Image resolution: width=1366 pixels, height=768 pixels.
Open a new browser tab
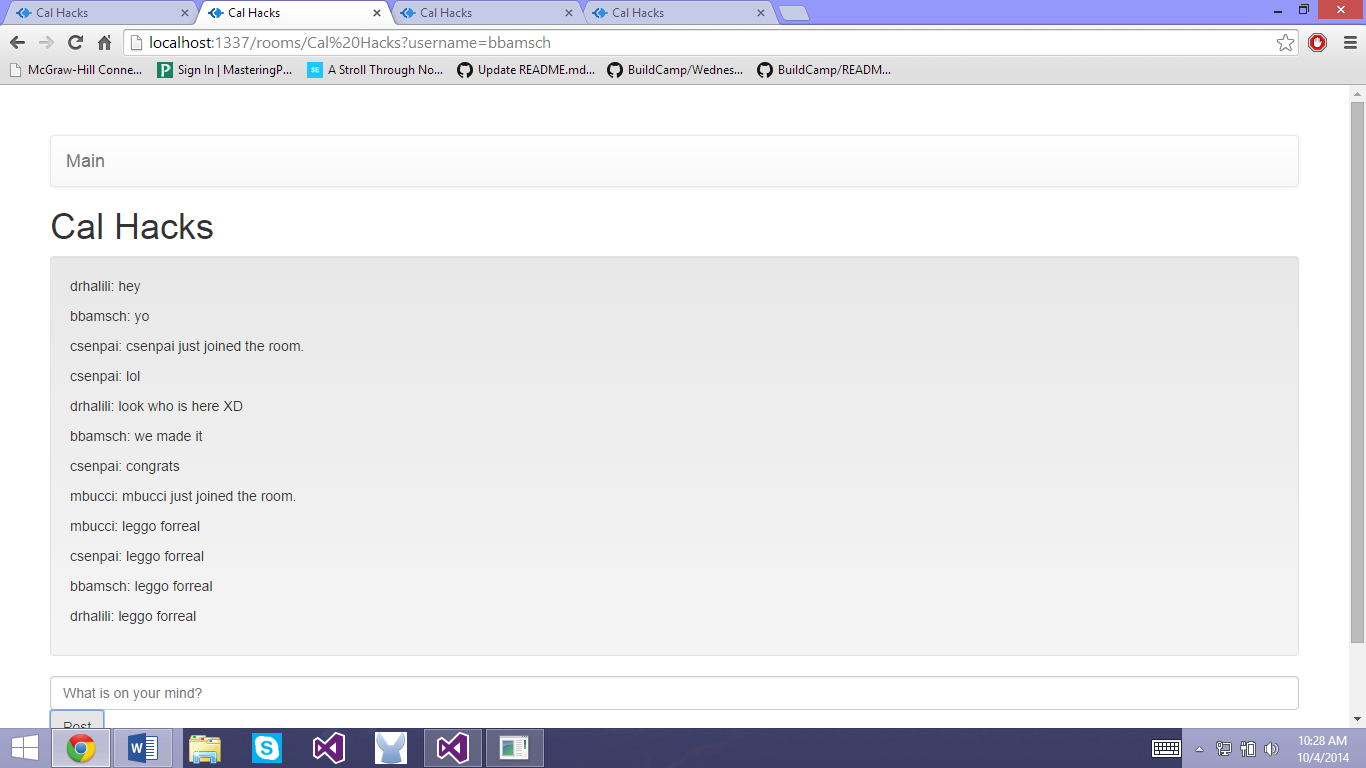[794, 13]
